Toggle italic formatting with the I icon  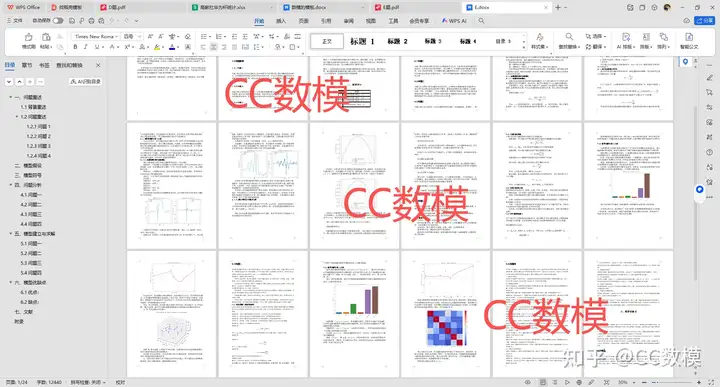(85, 47)
